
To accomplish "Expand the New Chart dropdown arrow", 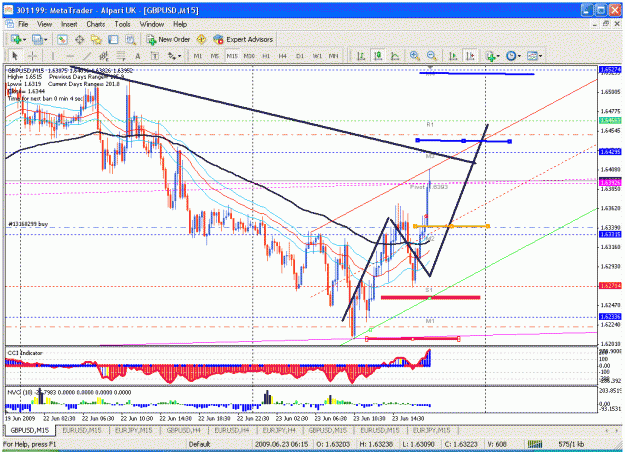I will click(24, 40).
